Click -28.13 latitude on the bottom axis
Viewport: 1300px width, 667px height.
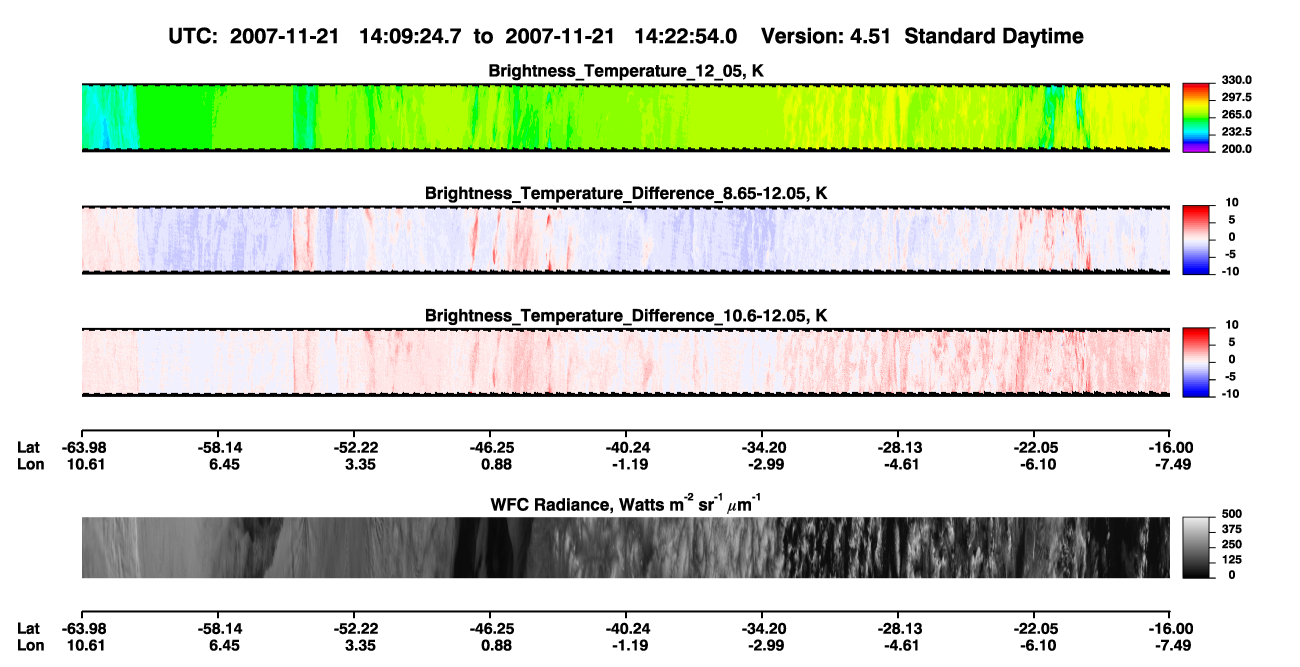[x=899, y=629]
